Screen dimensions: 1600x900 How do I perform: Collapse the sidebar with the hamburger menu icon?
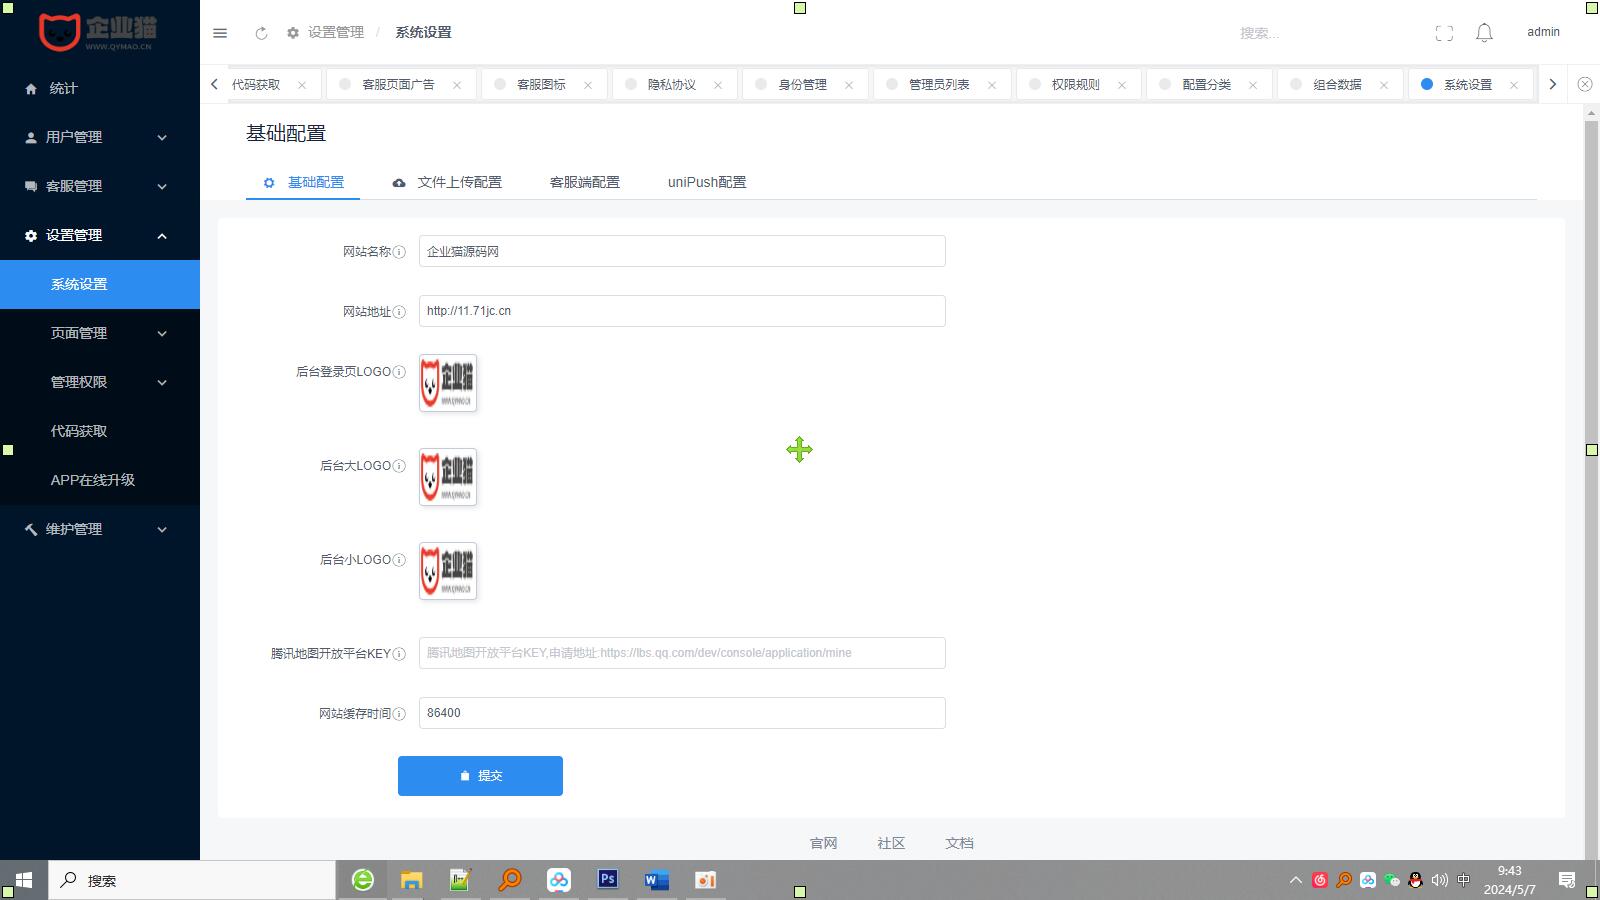[220, 33]
